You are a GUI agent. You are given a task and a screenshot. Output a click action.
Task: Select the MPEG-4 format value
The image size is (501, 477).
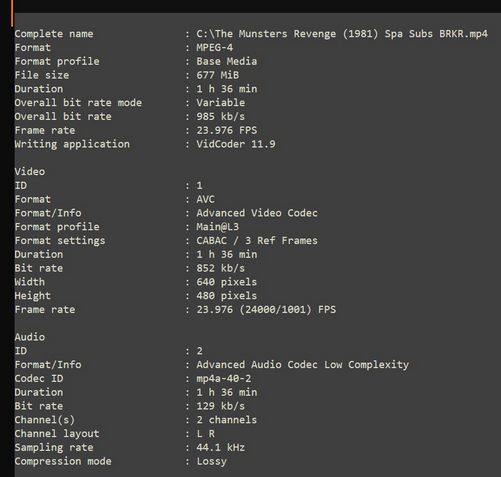tap(215, 47)
